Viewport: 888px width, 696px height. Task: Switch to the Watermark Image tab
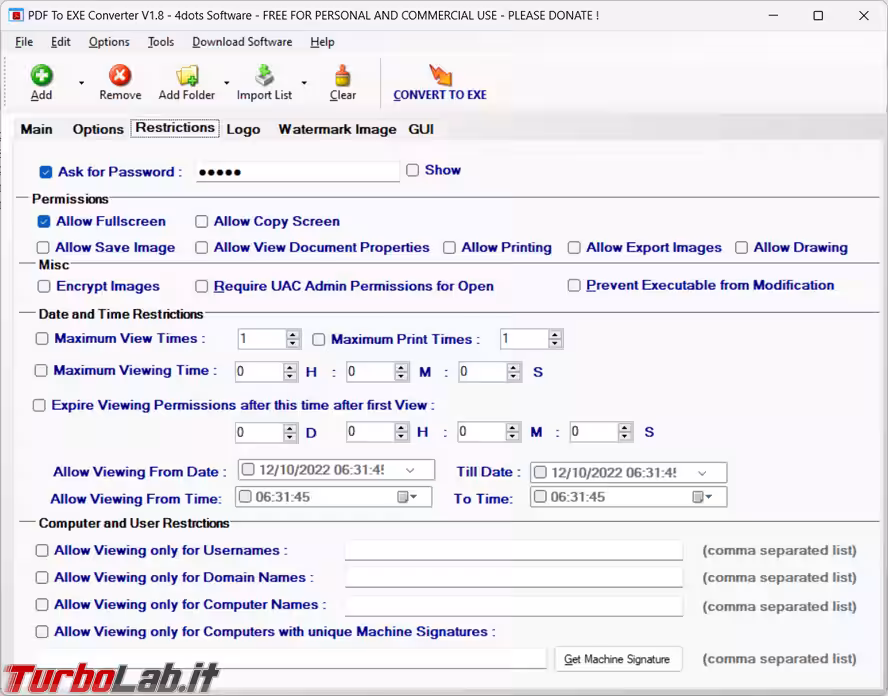coord(337,129)
